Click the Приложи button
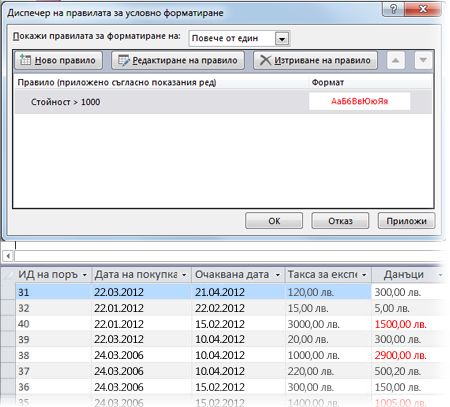 coord(406,221)
